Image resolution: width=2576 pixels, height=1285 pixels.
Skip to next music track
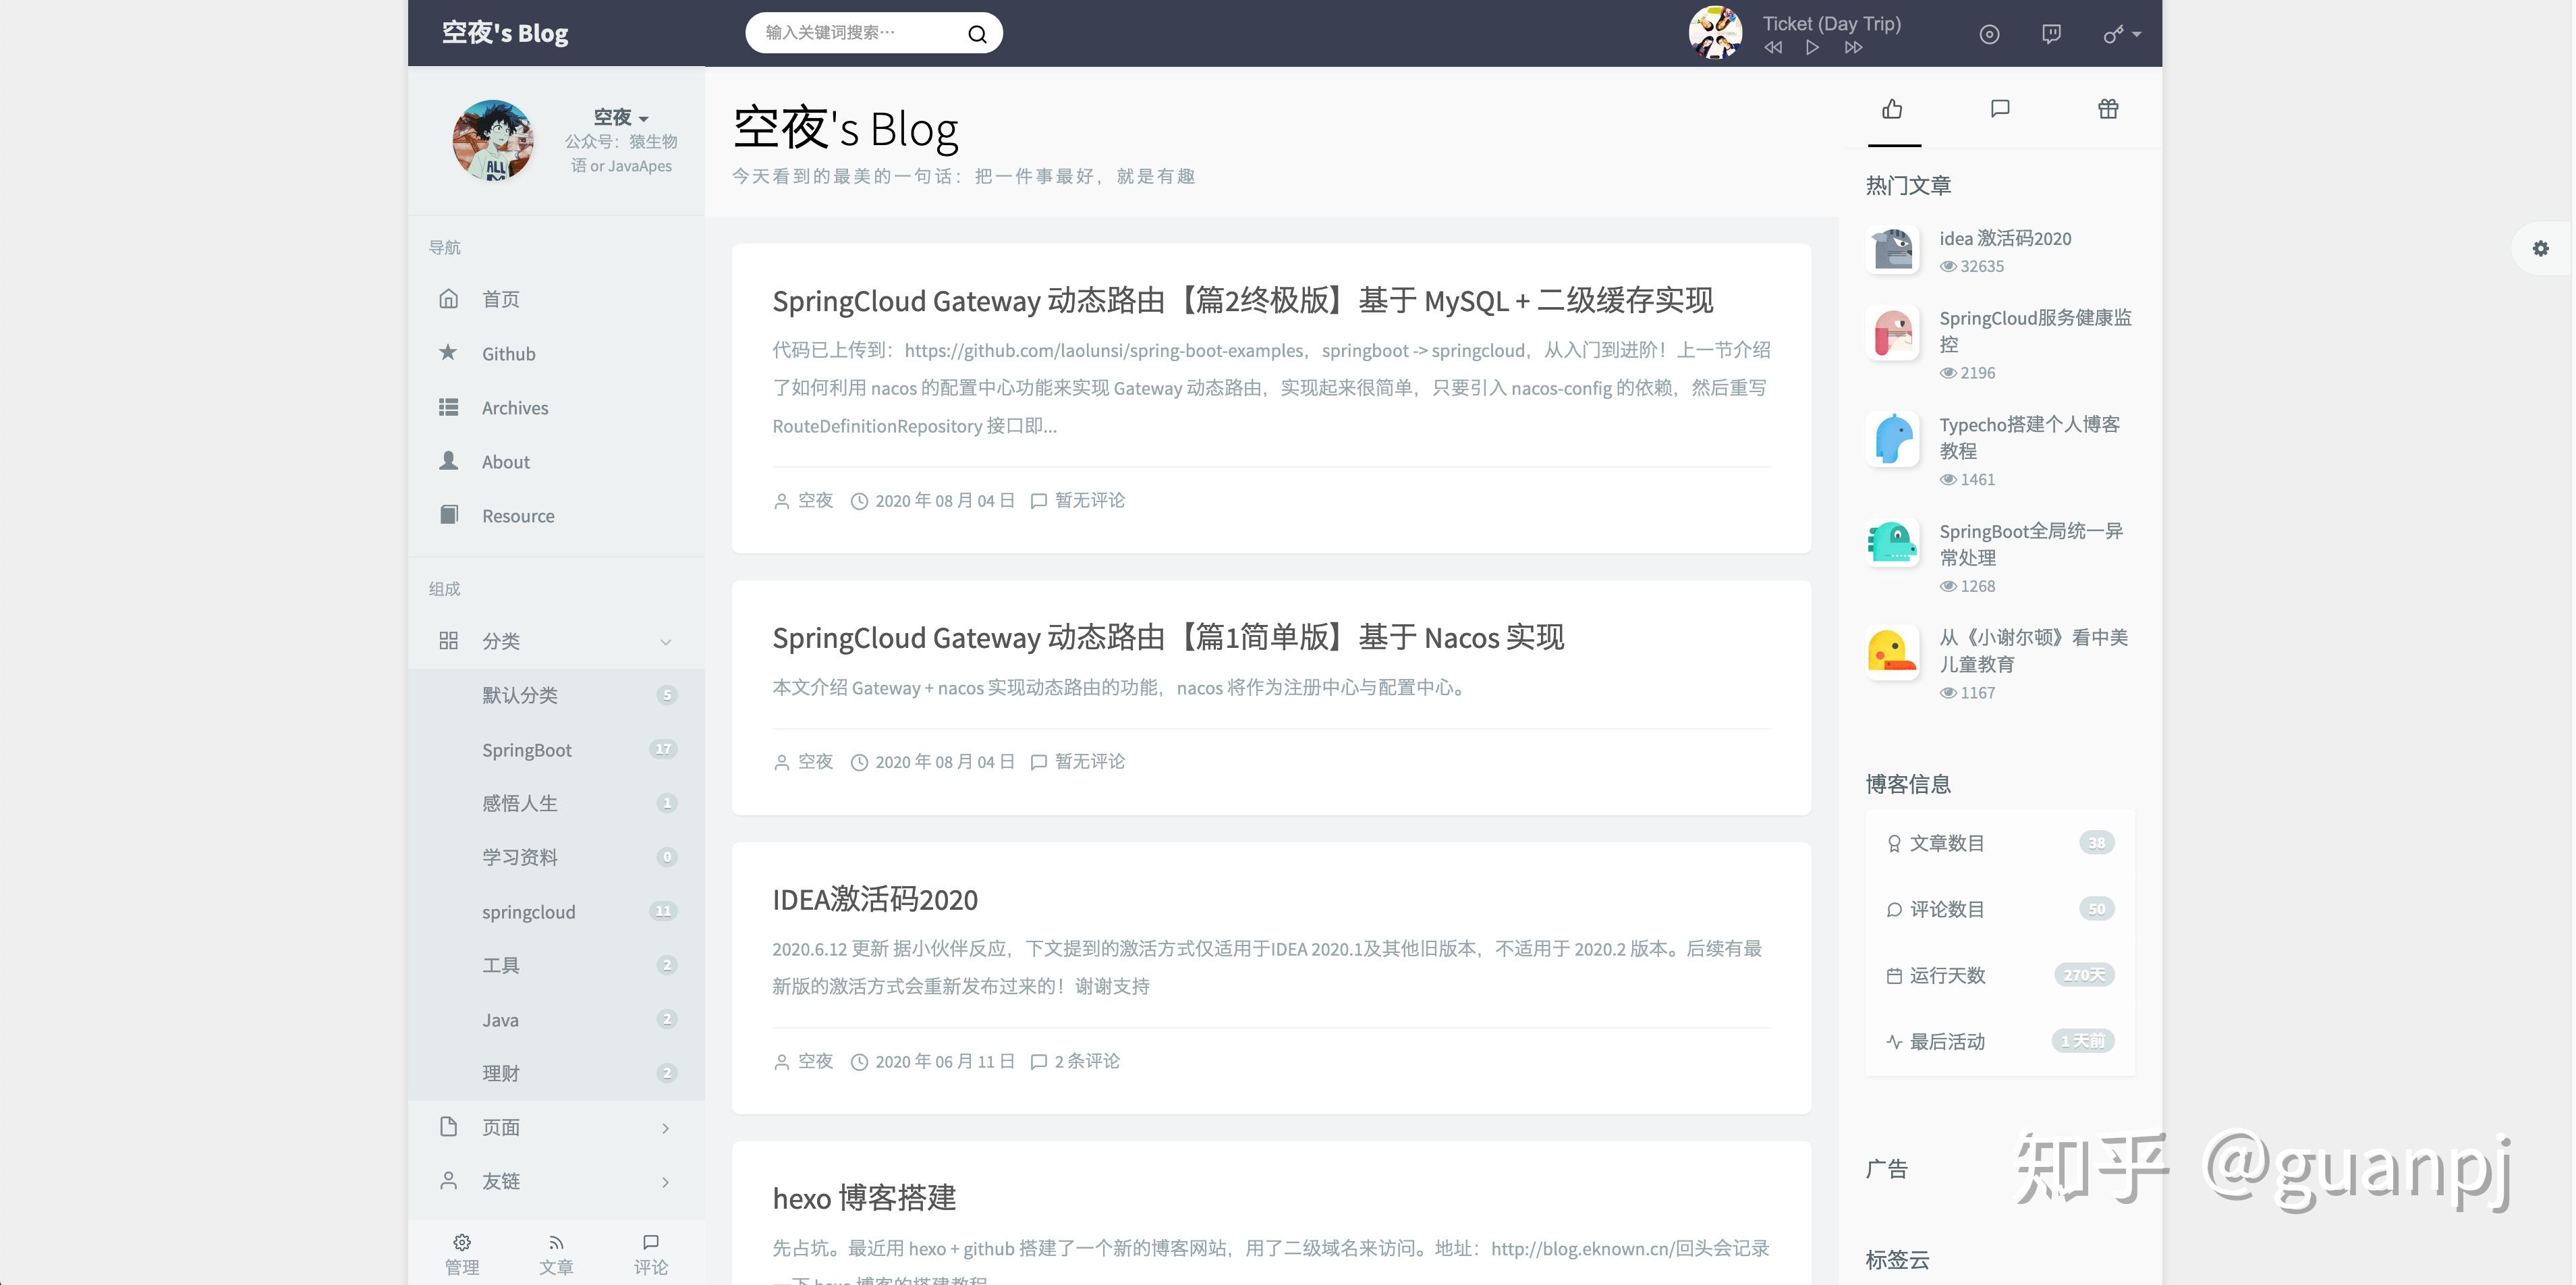pos(1853,47)
